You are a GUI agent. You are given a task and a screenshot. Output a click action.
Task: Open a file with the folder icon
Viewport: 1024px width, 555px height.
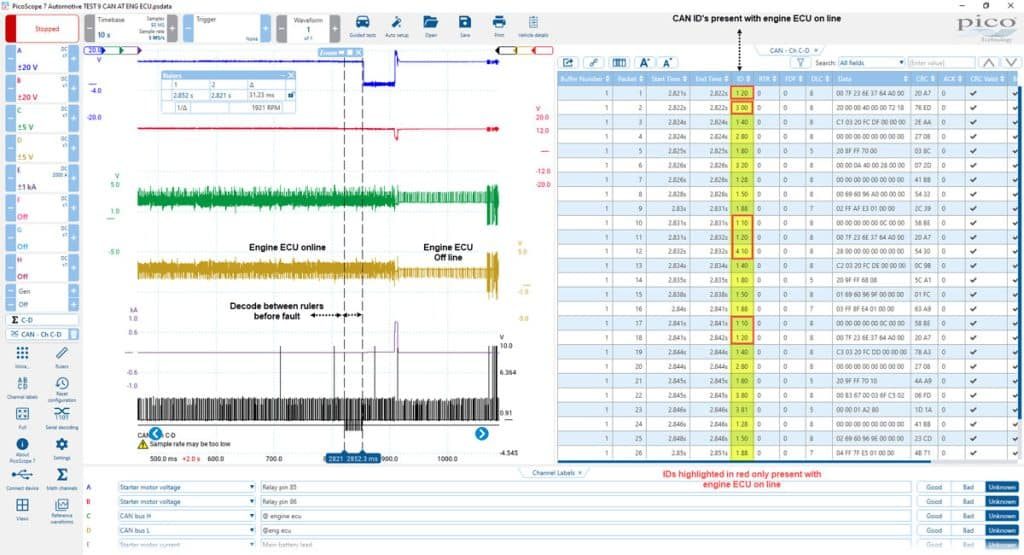(x=430, y=27)
